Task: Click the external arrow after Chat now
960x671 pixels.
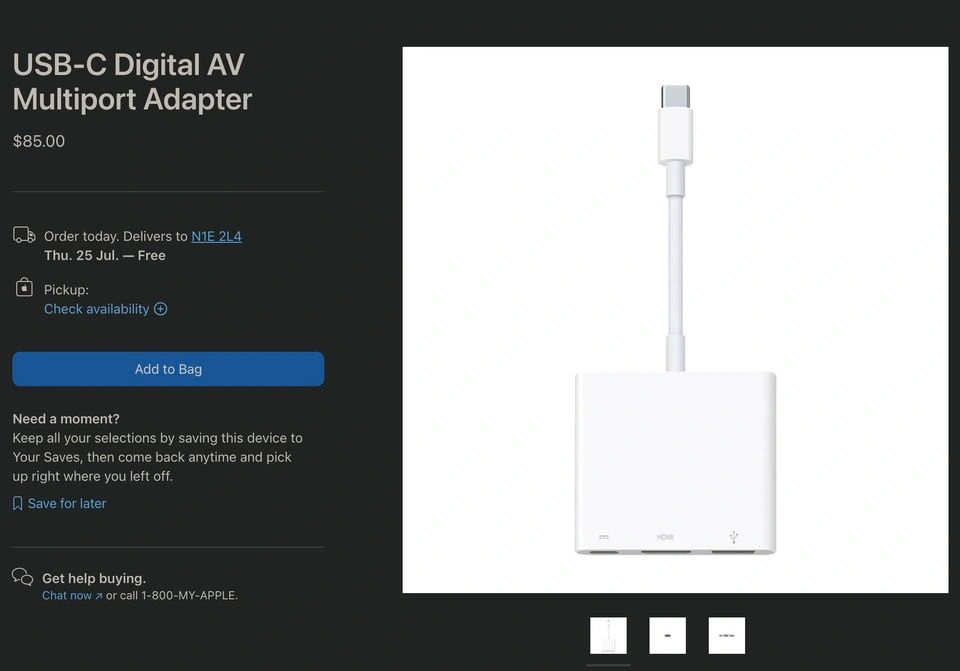Action: pos(99,596)
